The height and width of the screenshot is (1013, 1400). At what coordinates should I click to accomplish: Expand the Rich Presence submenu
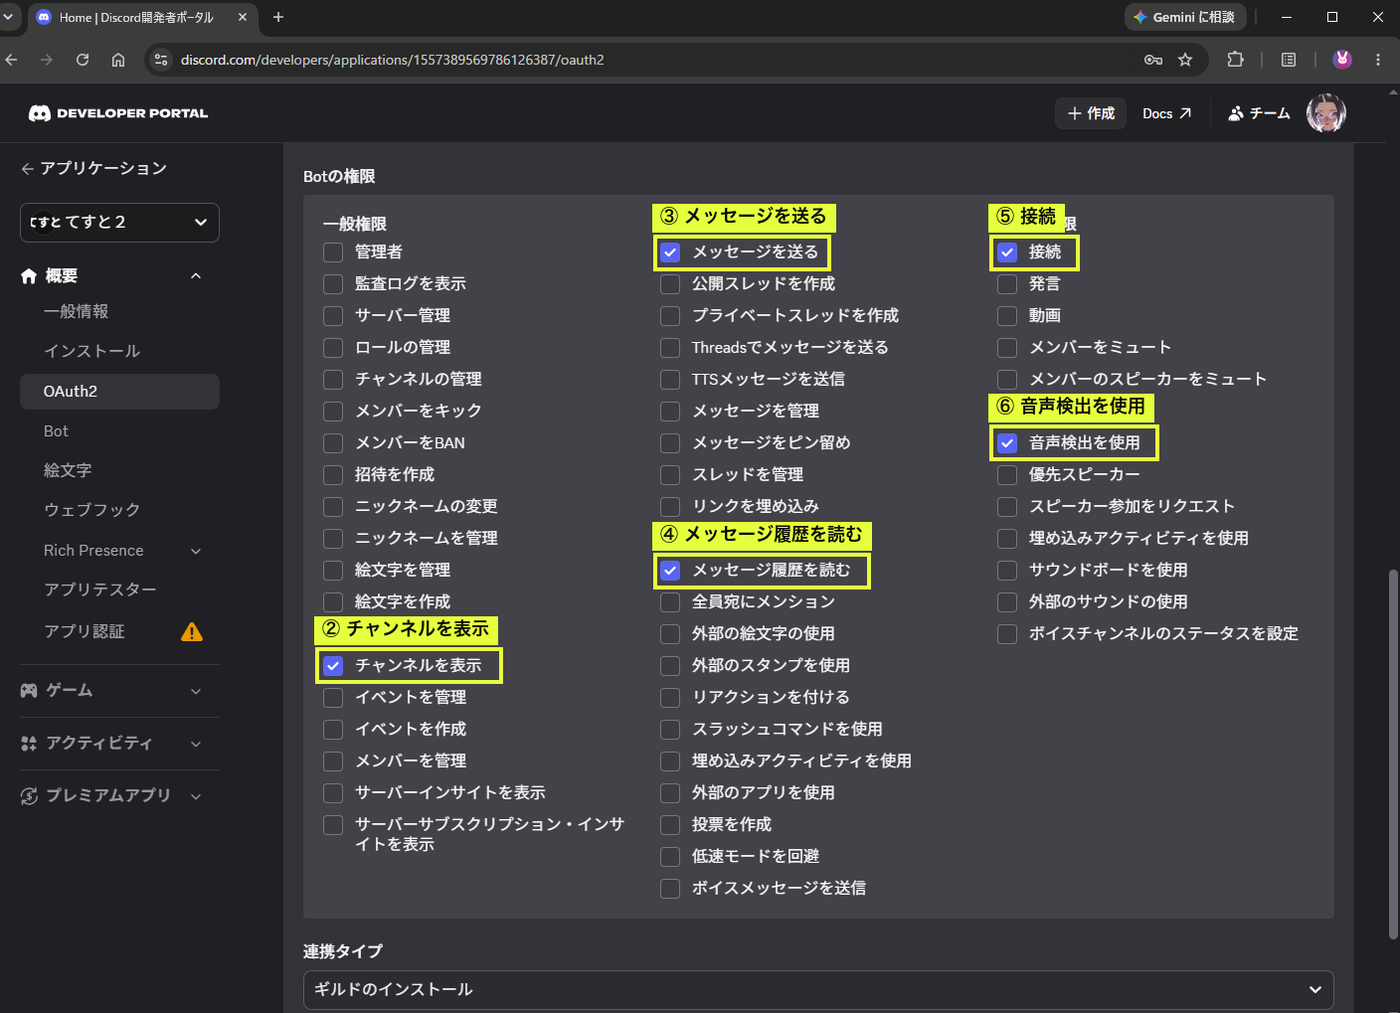[x=196, y=551]
